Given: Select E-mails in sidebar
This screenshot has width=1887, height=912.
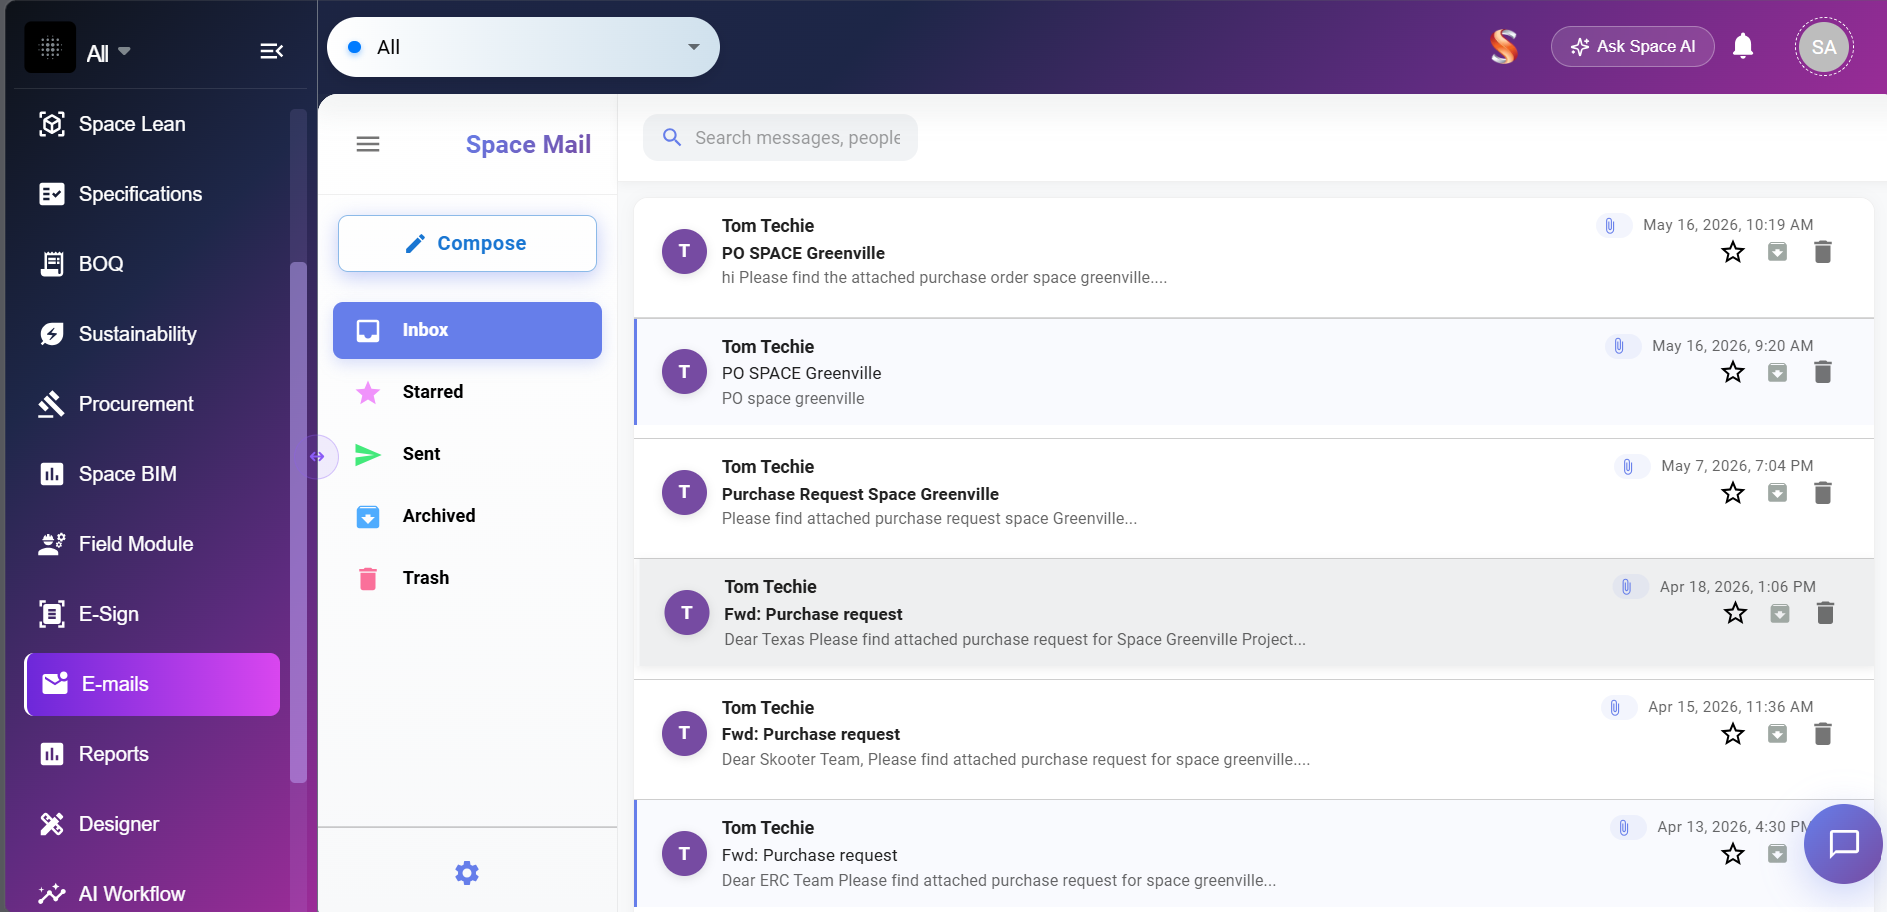Looking at the screenshot, I should pos(152,684).
